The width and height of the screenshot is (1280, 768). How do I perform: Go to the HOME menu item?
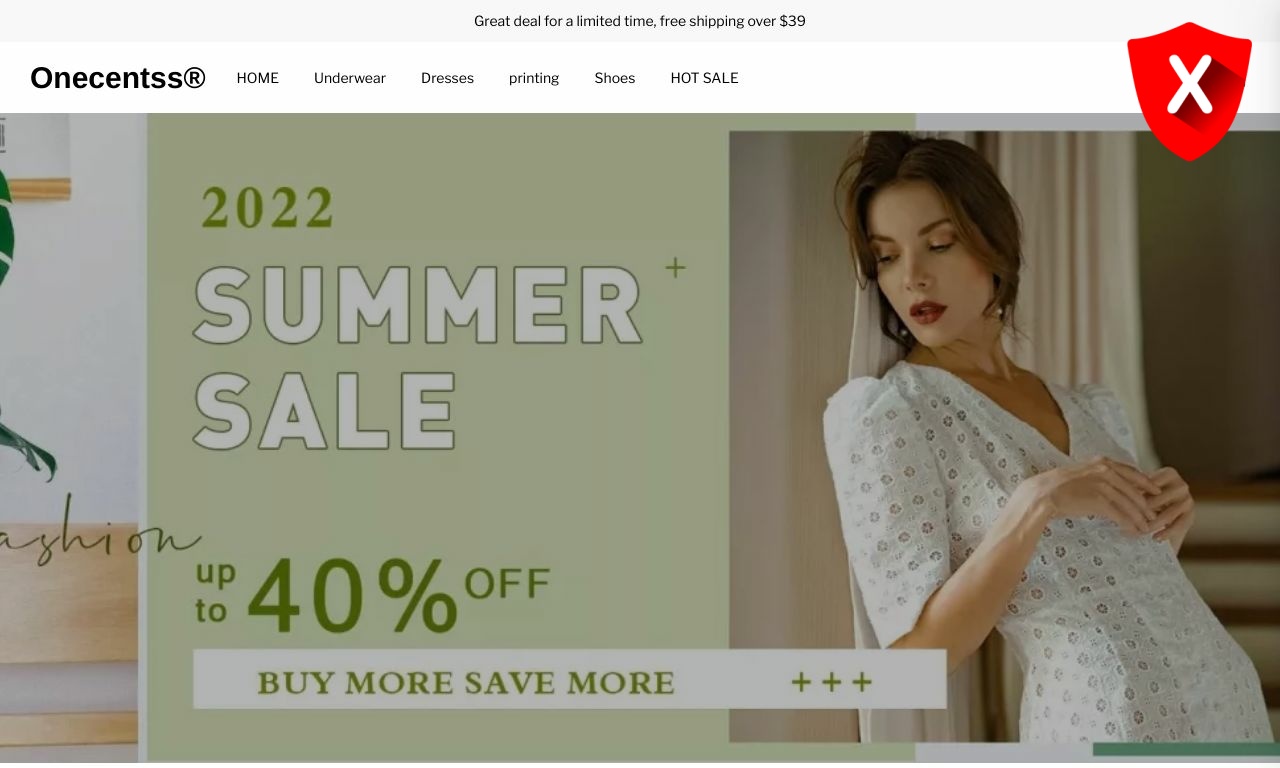point(258,78)
